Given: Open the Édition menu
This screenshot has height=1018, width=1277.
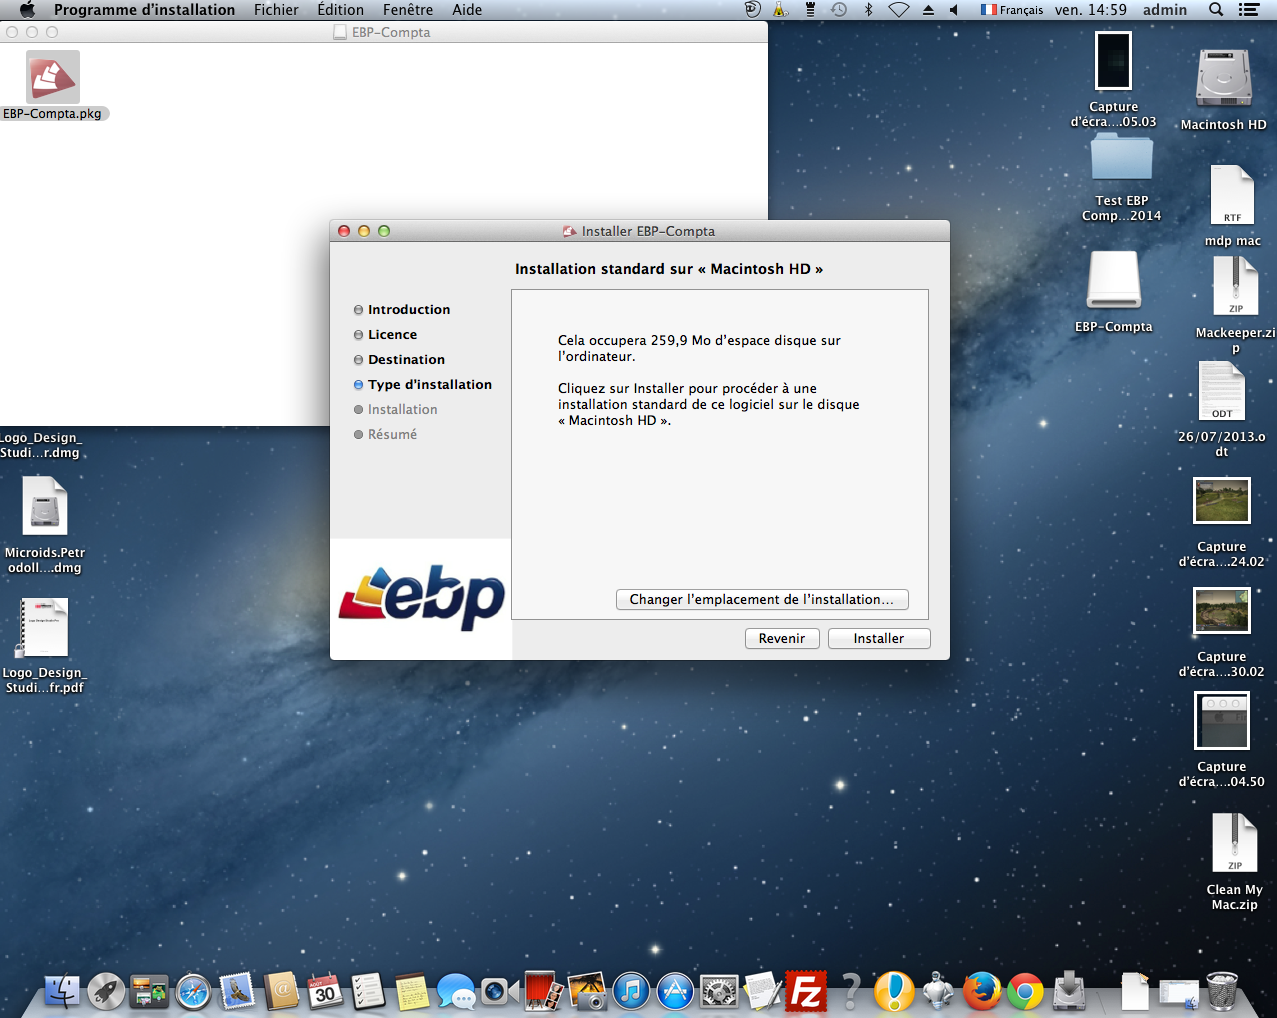Looking at the screenshot, I should tap(340, 10).
